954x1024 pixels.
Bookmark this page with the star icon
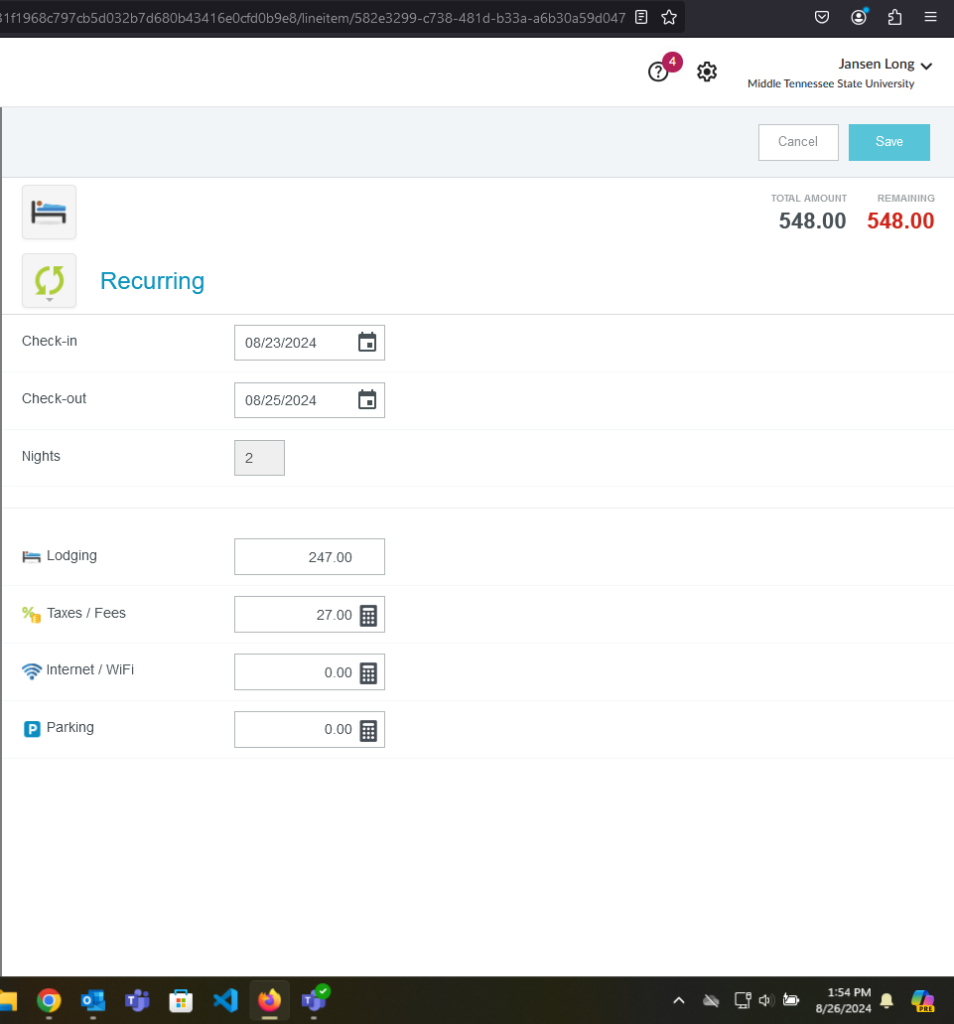tap(669, 18)
